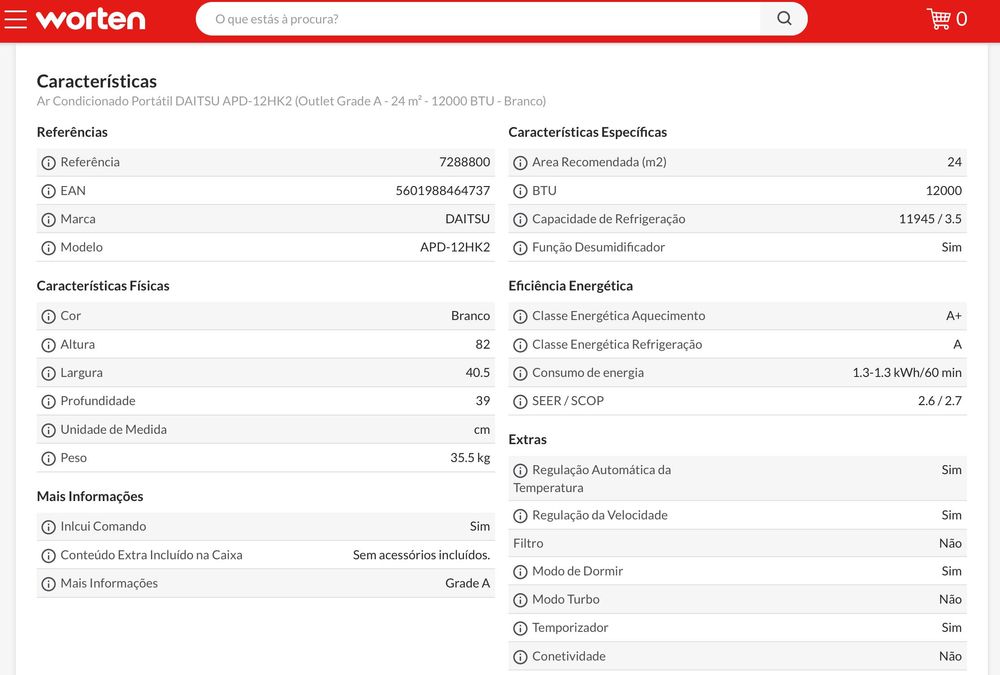This screenshot has width=1000, height=675.
Task: Click 'Sem acessórios incluídos.' text
Action: pyautogui.click(x=422, y=554)
